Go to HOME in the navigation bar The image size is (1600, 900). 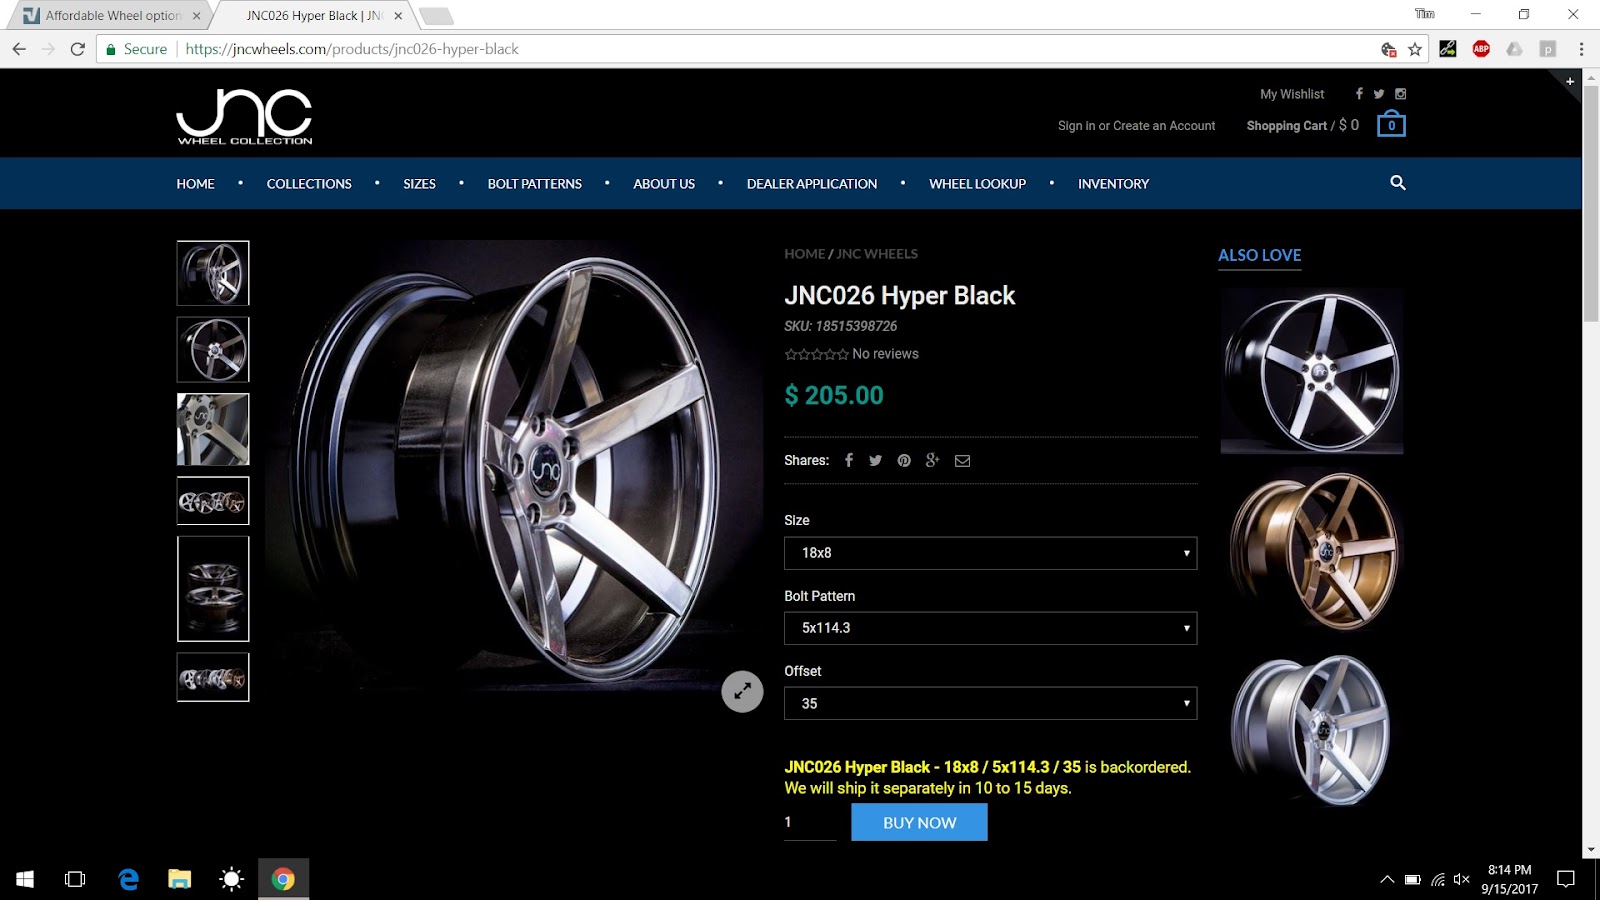(196, 184)
